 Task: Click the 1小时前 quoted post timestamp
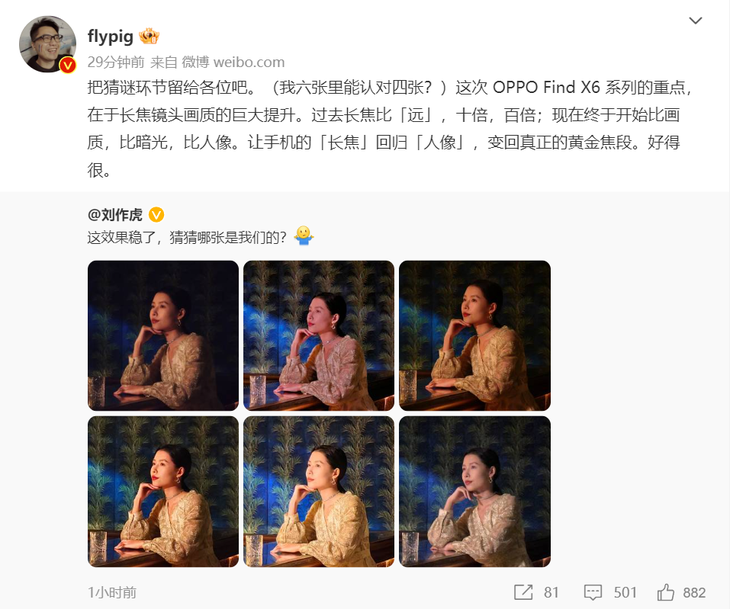click(112, 592)
